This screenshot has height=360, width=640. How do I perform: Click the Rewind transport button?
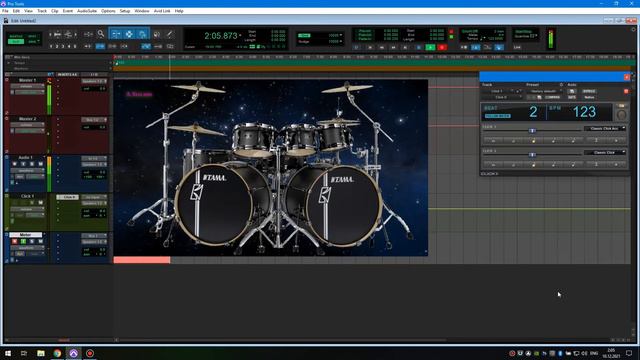click(x=382, y=47)
